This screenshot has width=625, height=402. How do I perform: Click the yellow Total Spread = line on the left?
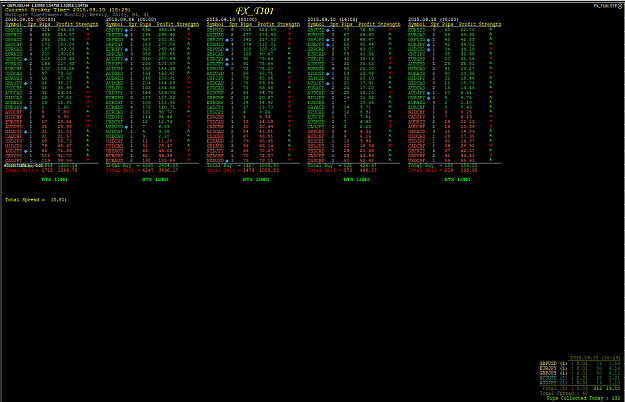[36, 200]
